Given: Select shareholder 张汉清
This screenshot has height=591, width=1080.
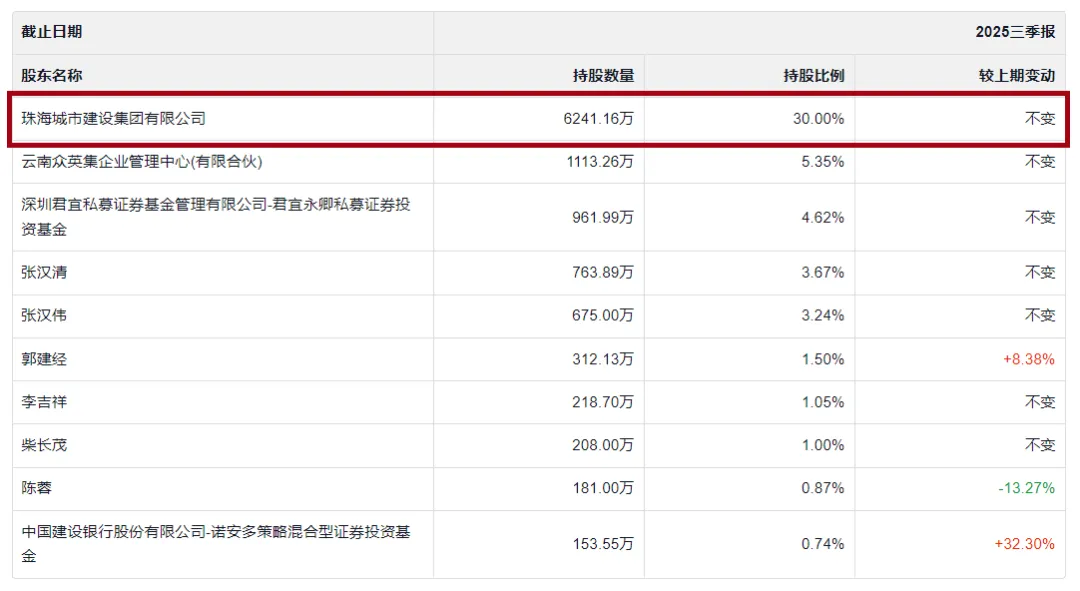Looking at the screenshot, I should [x=44, y=272].
